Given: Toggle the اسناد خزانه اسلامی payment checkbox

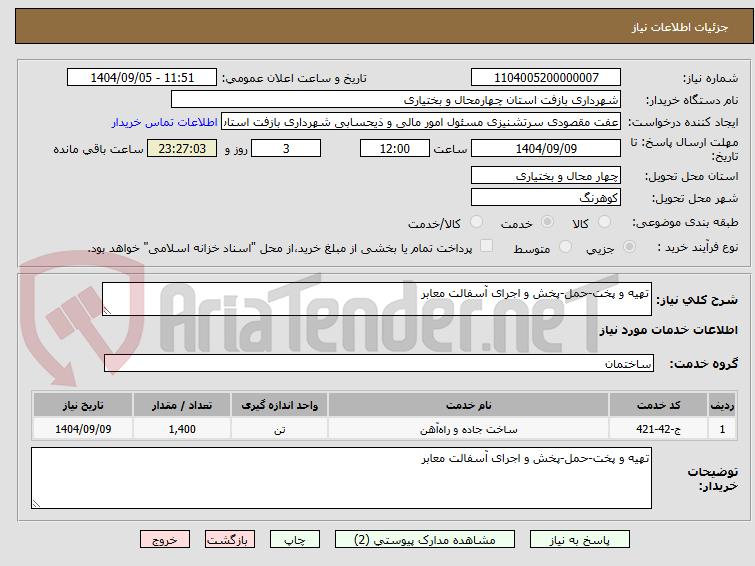Looking at the screenshot, I should (x=487, y=246).
